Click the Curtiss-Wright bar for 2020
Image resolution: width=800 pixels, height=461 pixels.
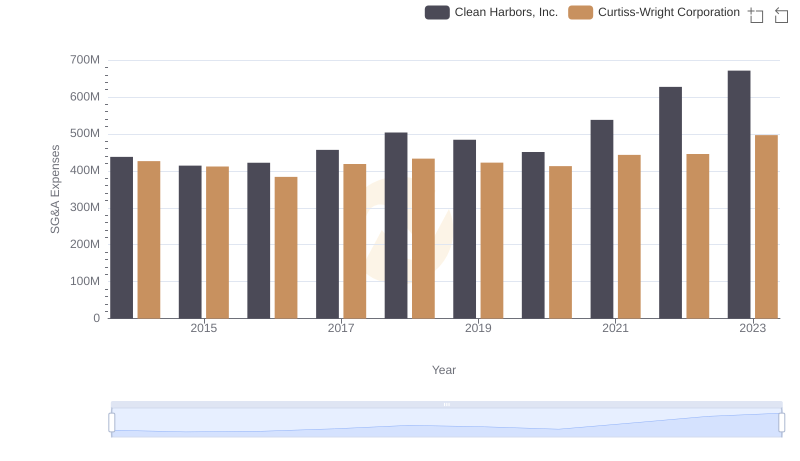(560, 243)
